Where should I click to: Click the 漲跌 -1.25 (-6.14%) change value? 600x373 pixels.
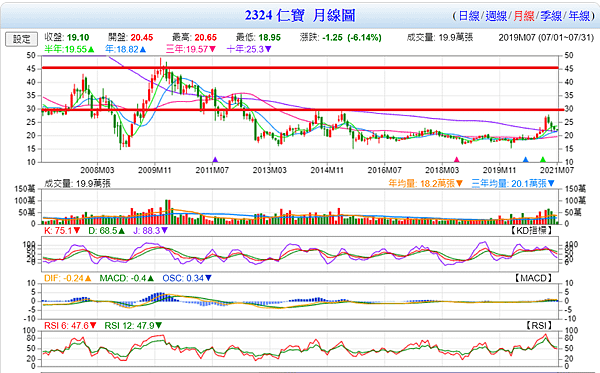(341, 37)
